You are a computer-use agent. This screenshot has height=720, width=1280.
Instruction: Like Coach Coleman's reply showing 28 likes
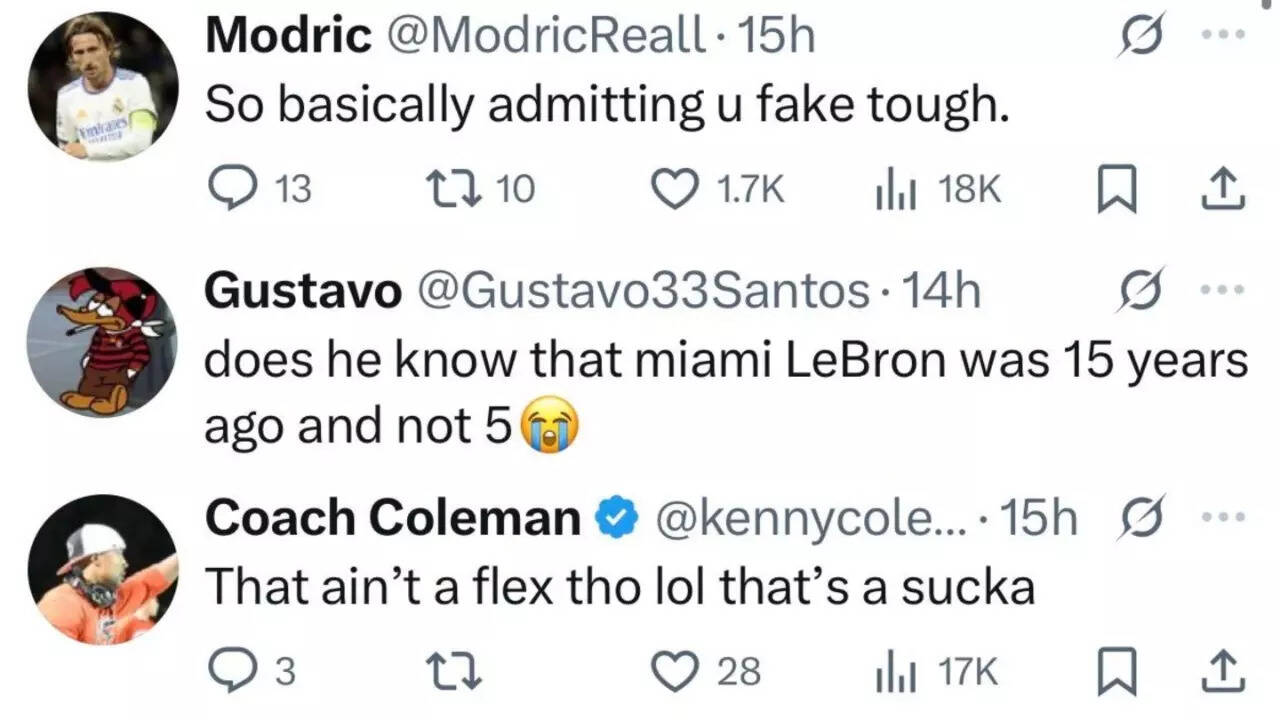(677, 672)
